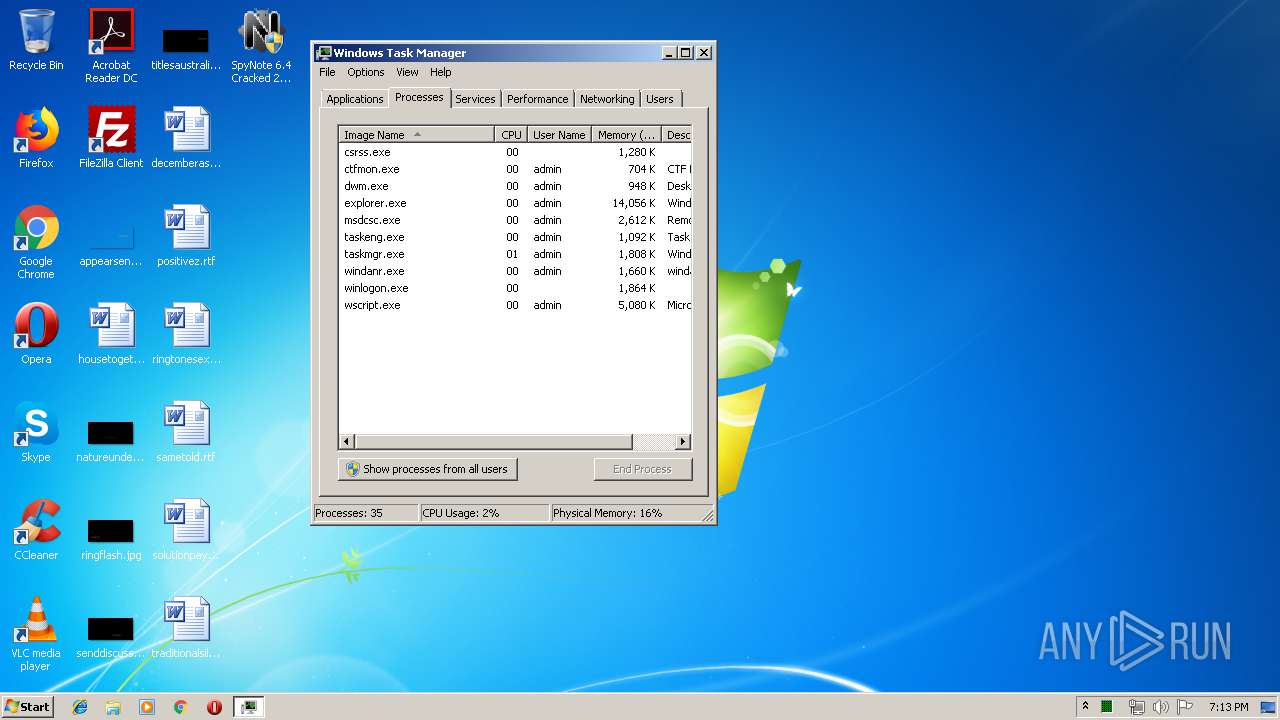Switch to the Networking tab
The height and width of the screenshot is (720, 1280).
point(607,99)
